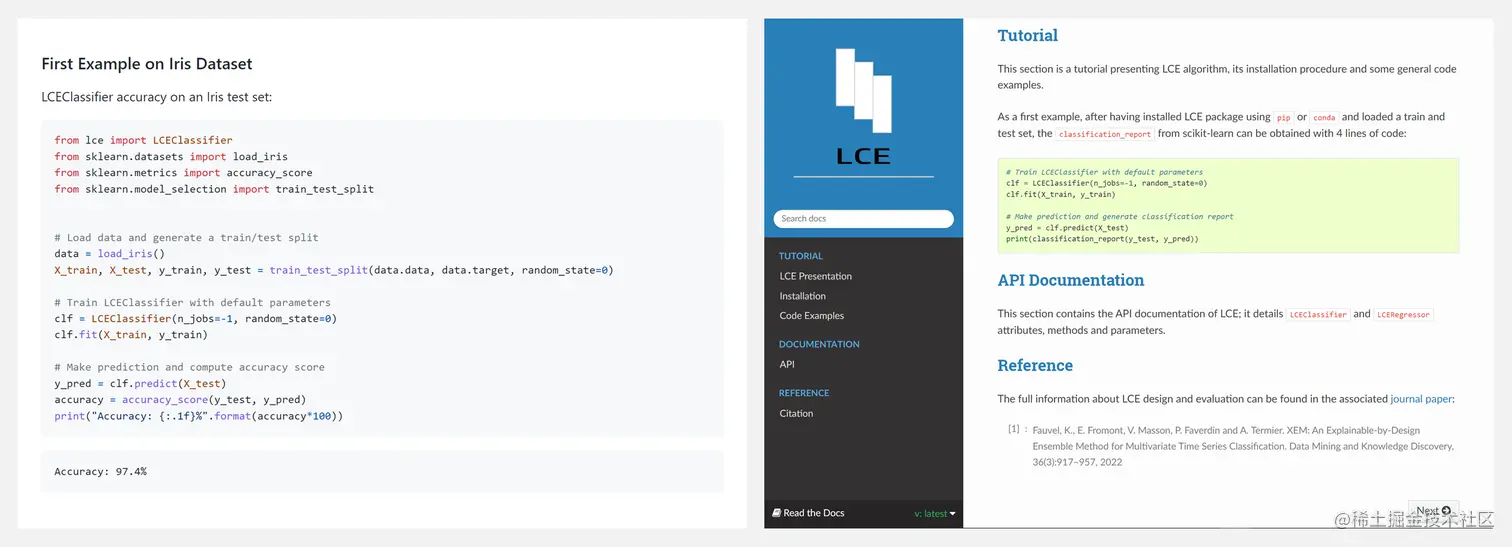Click the Reference section heading
Viewport: 1512px width, 547px height.
[x=1035, y=365]
